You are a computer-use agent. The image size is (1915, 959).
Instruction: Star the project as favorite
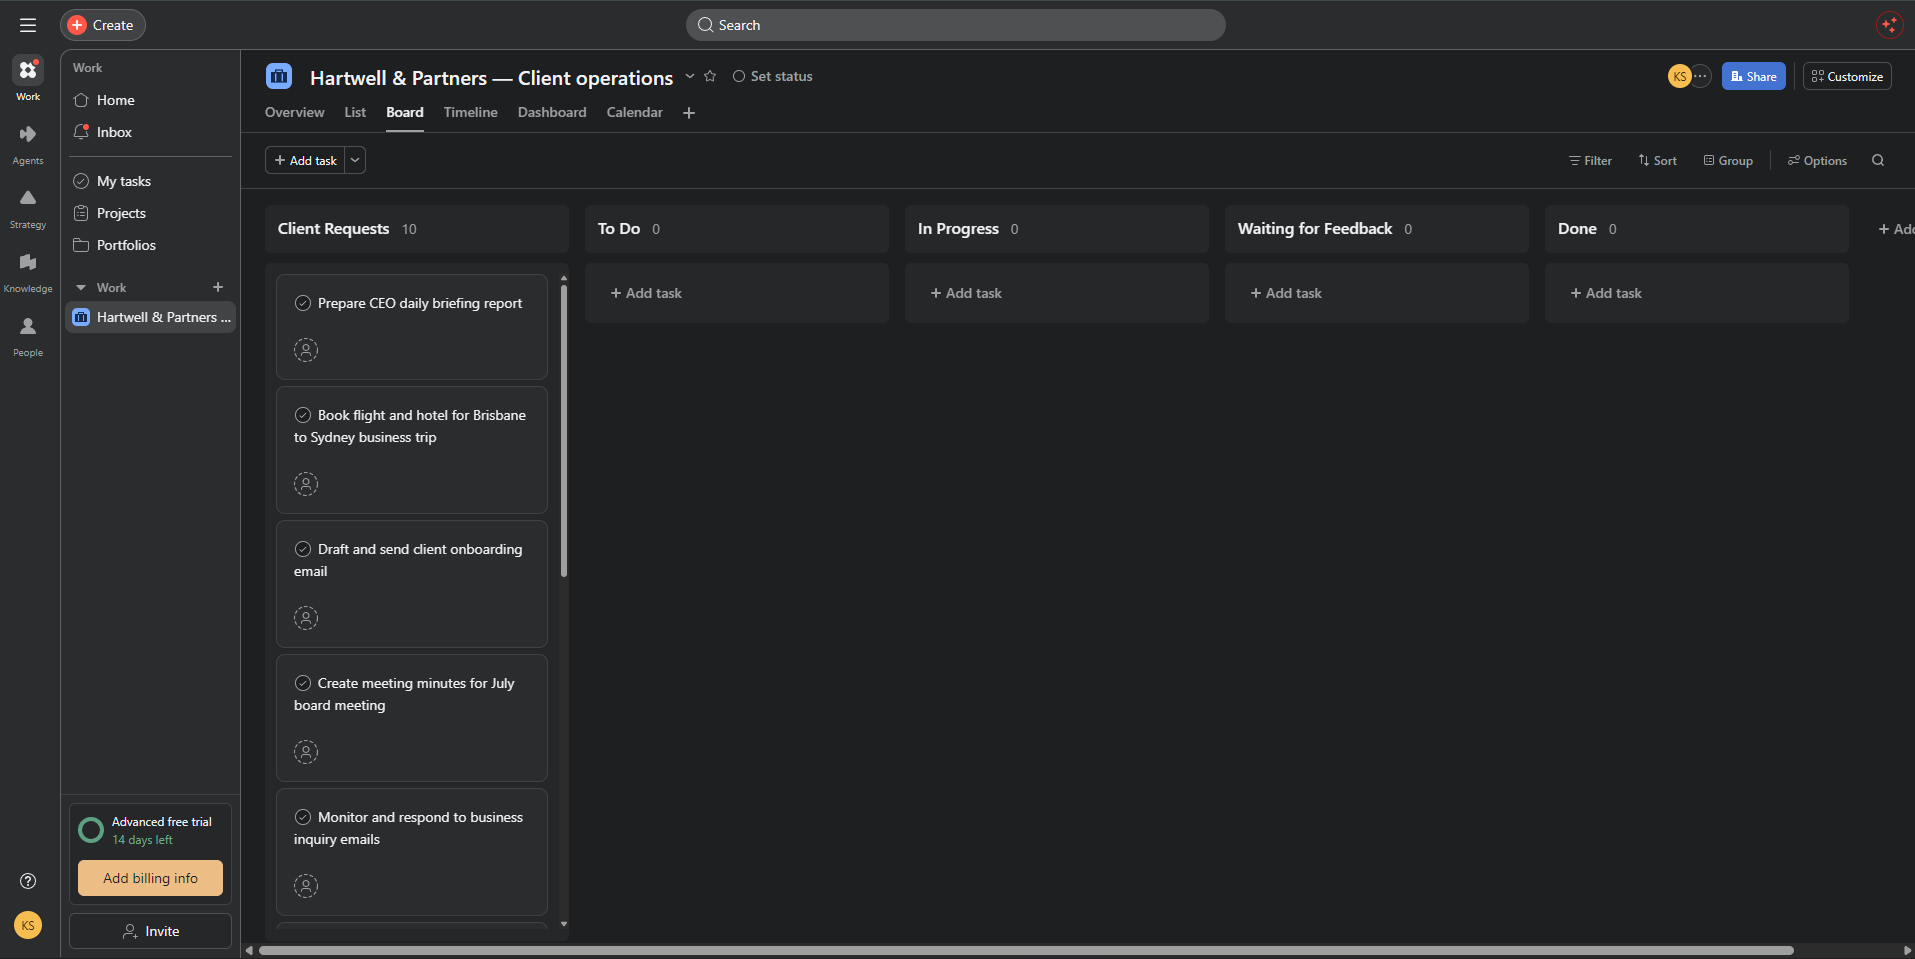[710, 76]
